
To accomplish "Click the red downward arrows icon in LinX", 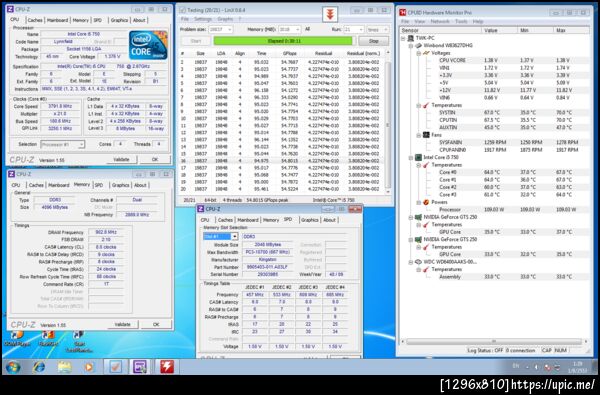I will tap(330, 15).
